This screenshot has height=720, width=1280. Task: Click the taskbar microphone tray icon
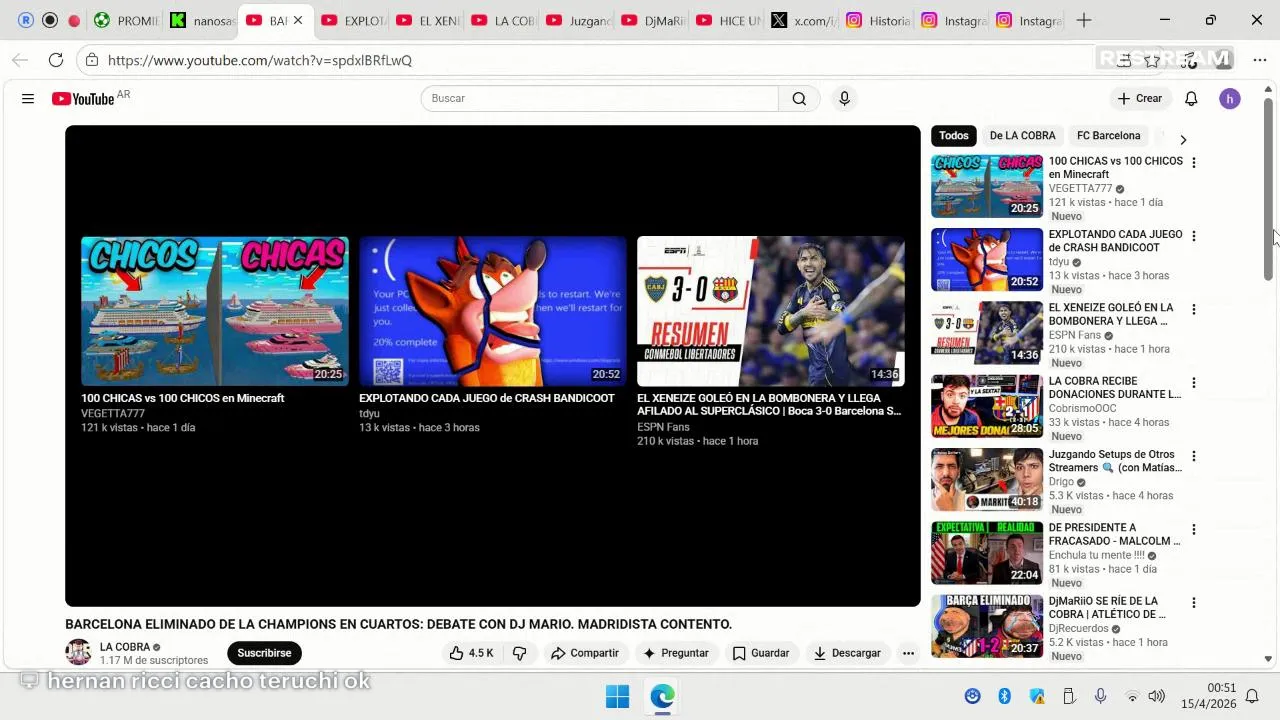tap(1100, 696)
